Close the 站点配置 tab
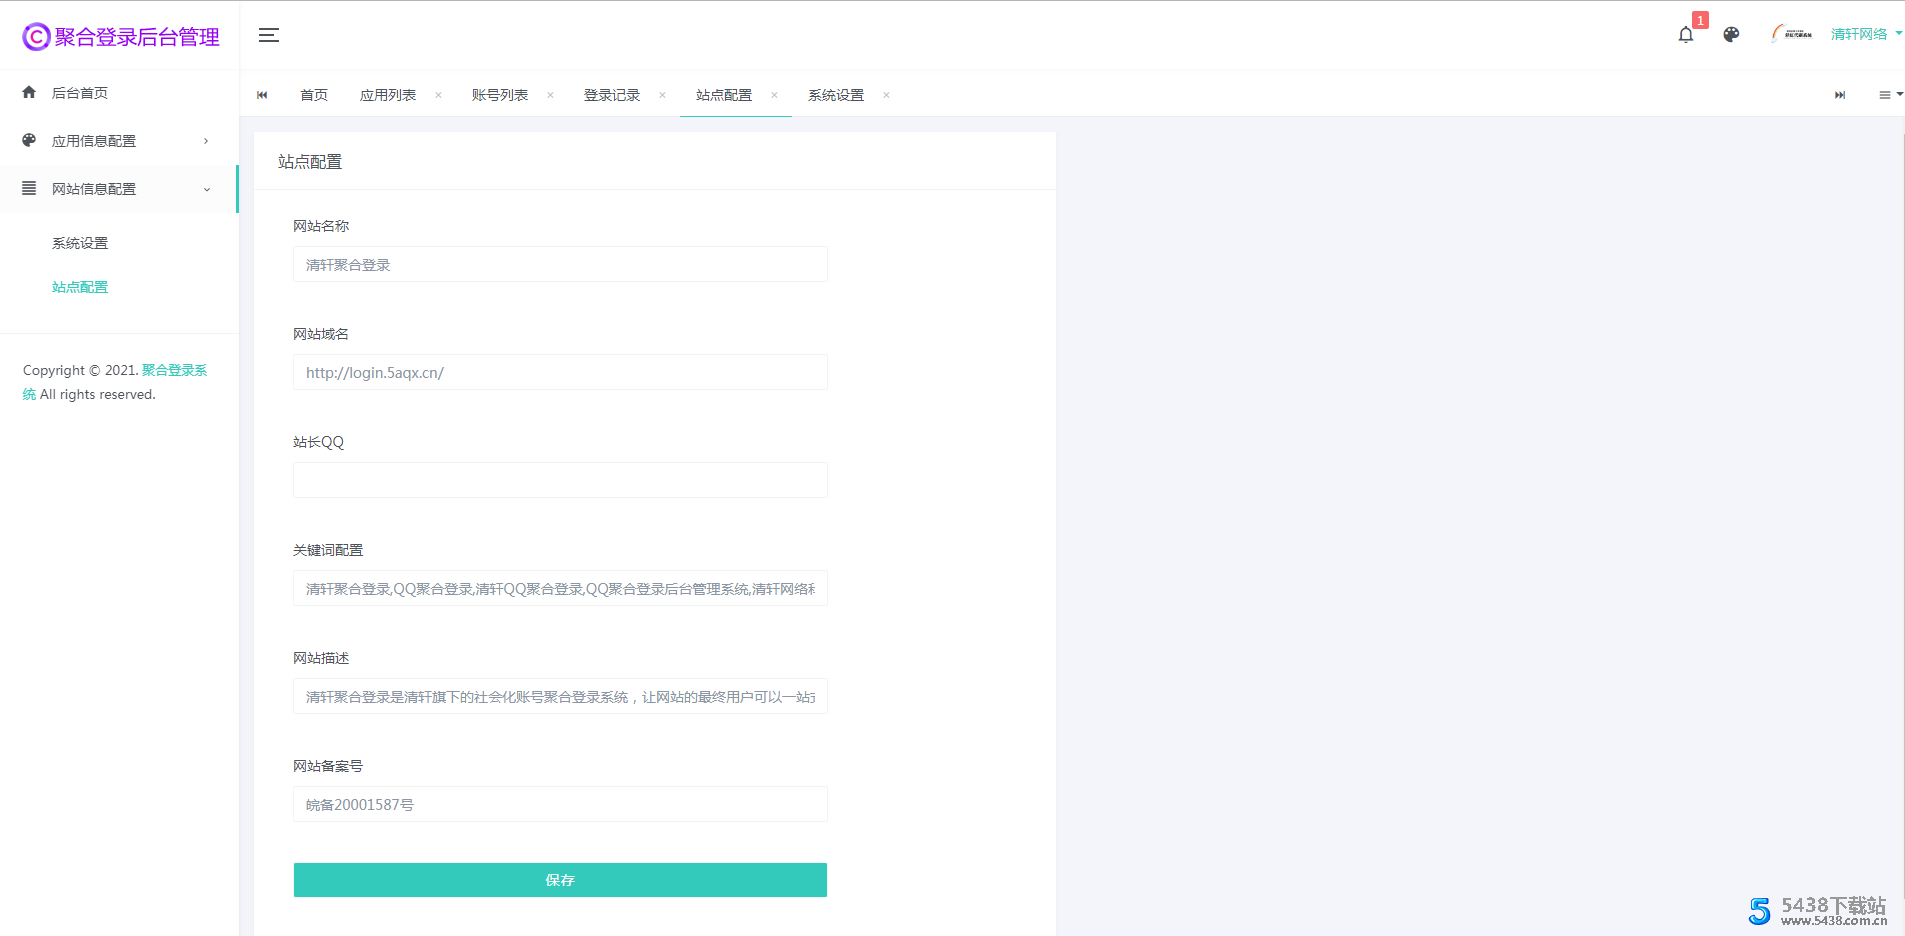 (x=775, y=95)
